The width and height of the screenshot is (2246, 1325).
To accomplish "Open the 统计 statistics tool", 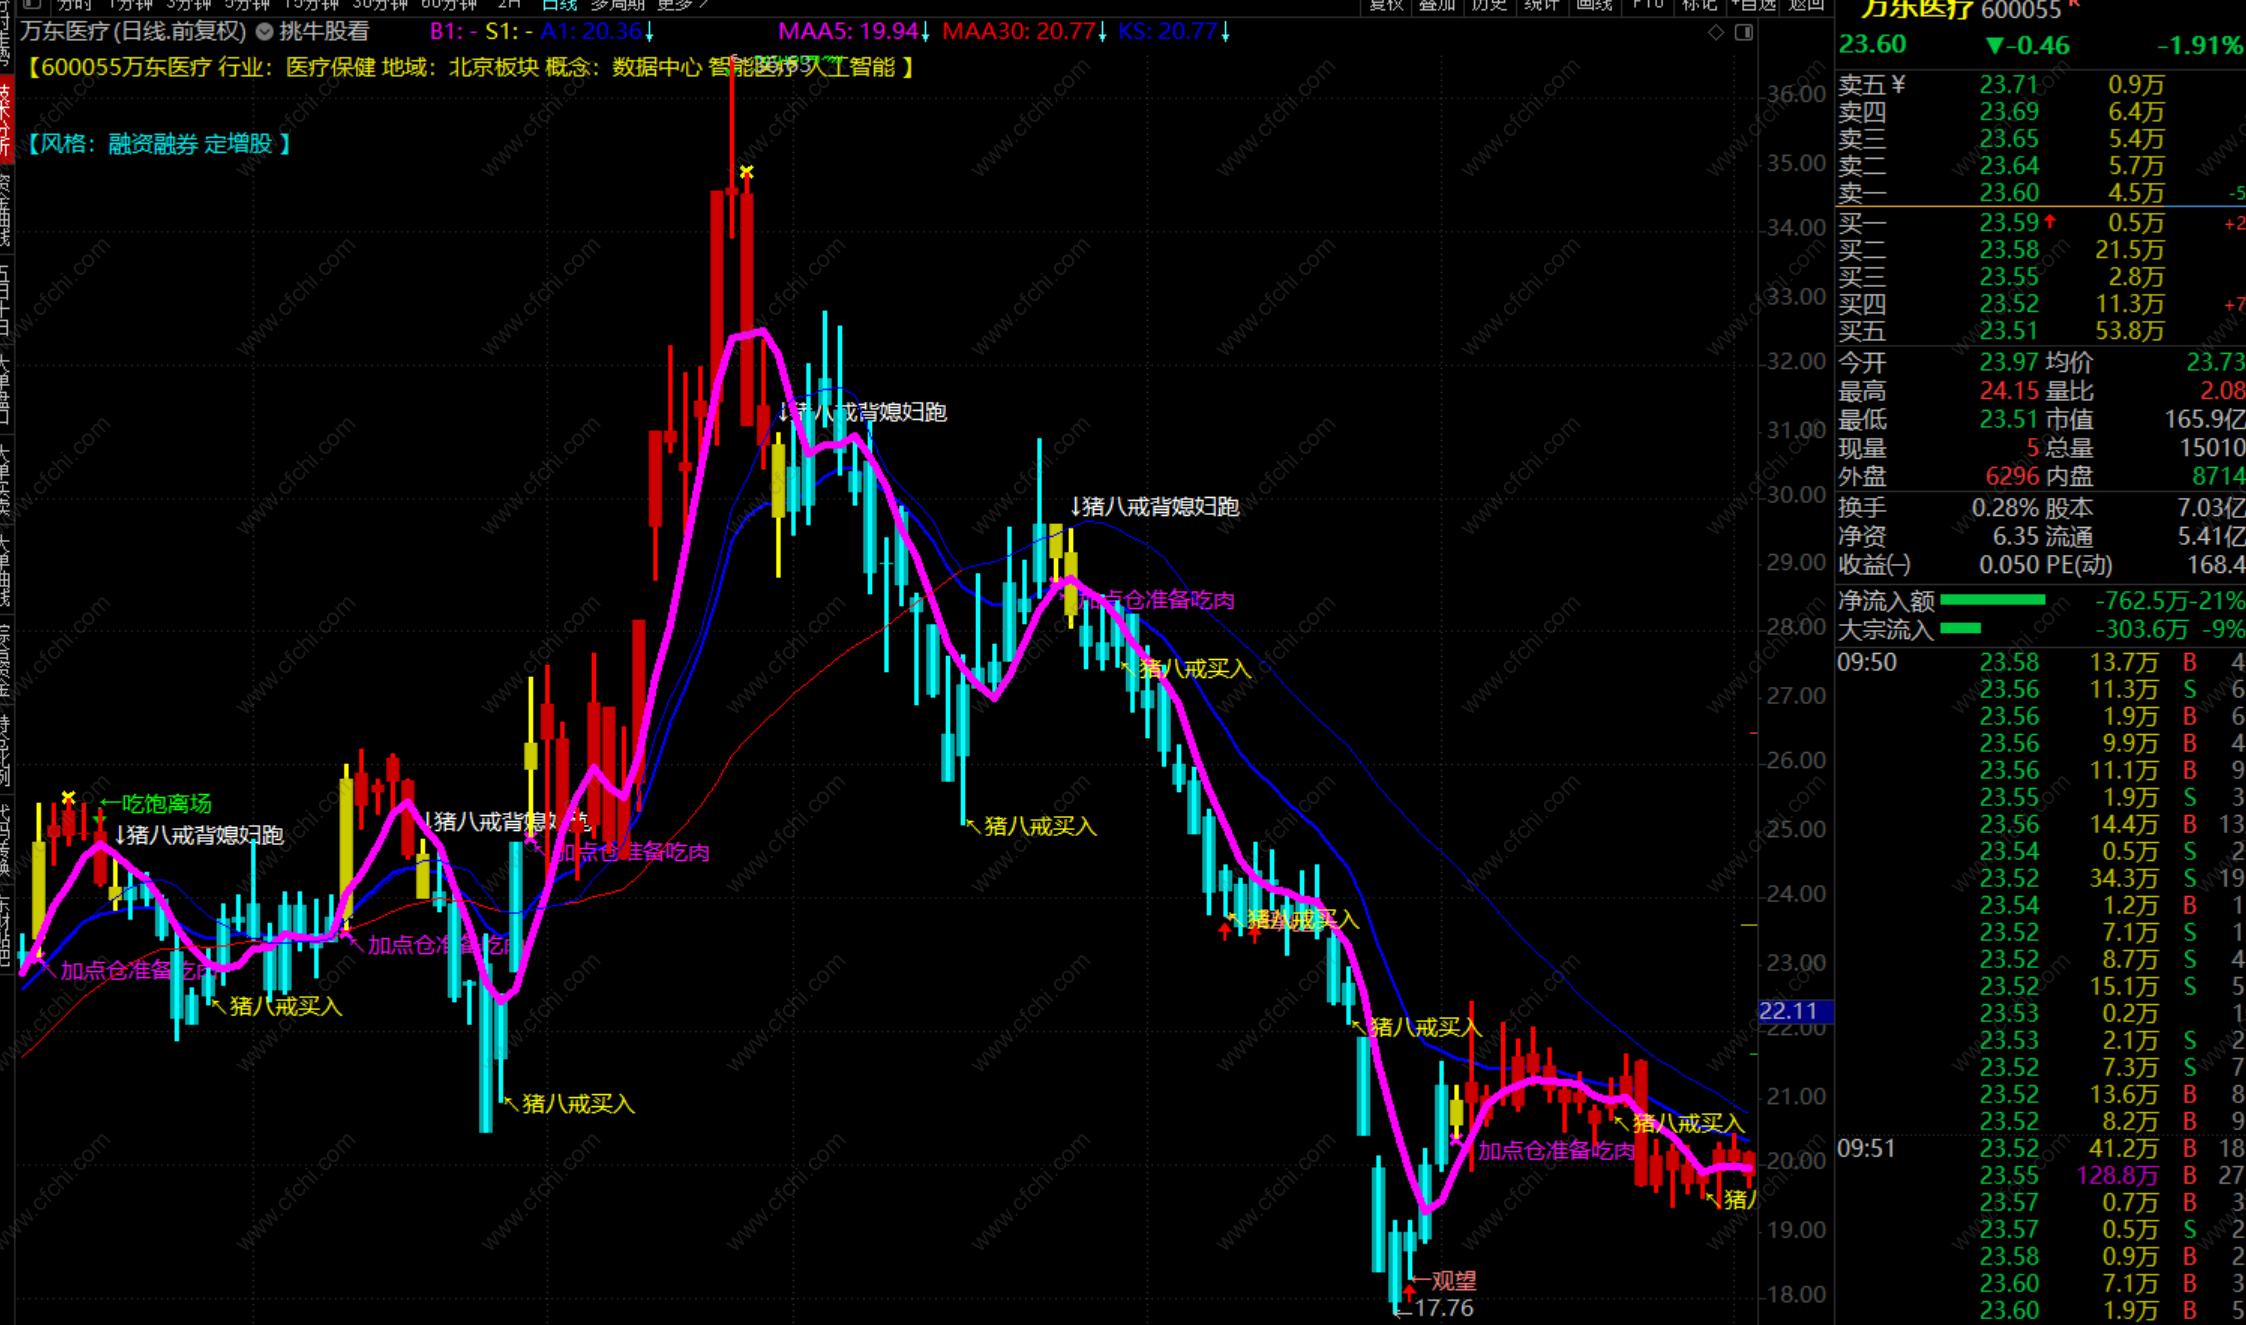I will (x=1541, y=4).
